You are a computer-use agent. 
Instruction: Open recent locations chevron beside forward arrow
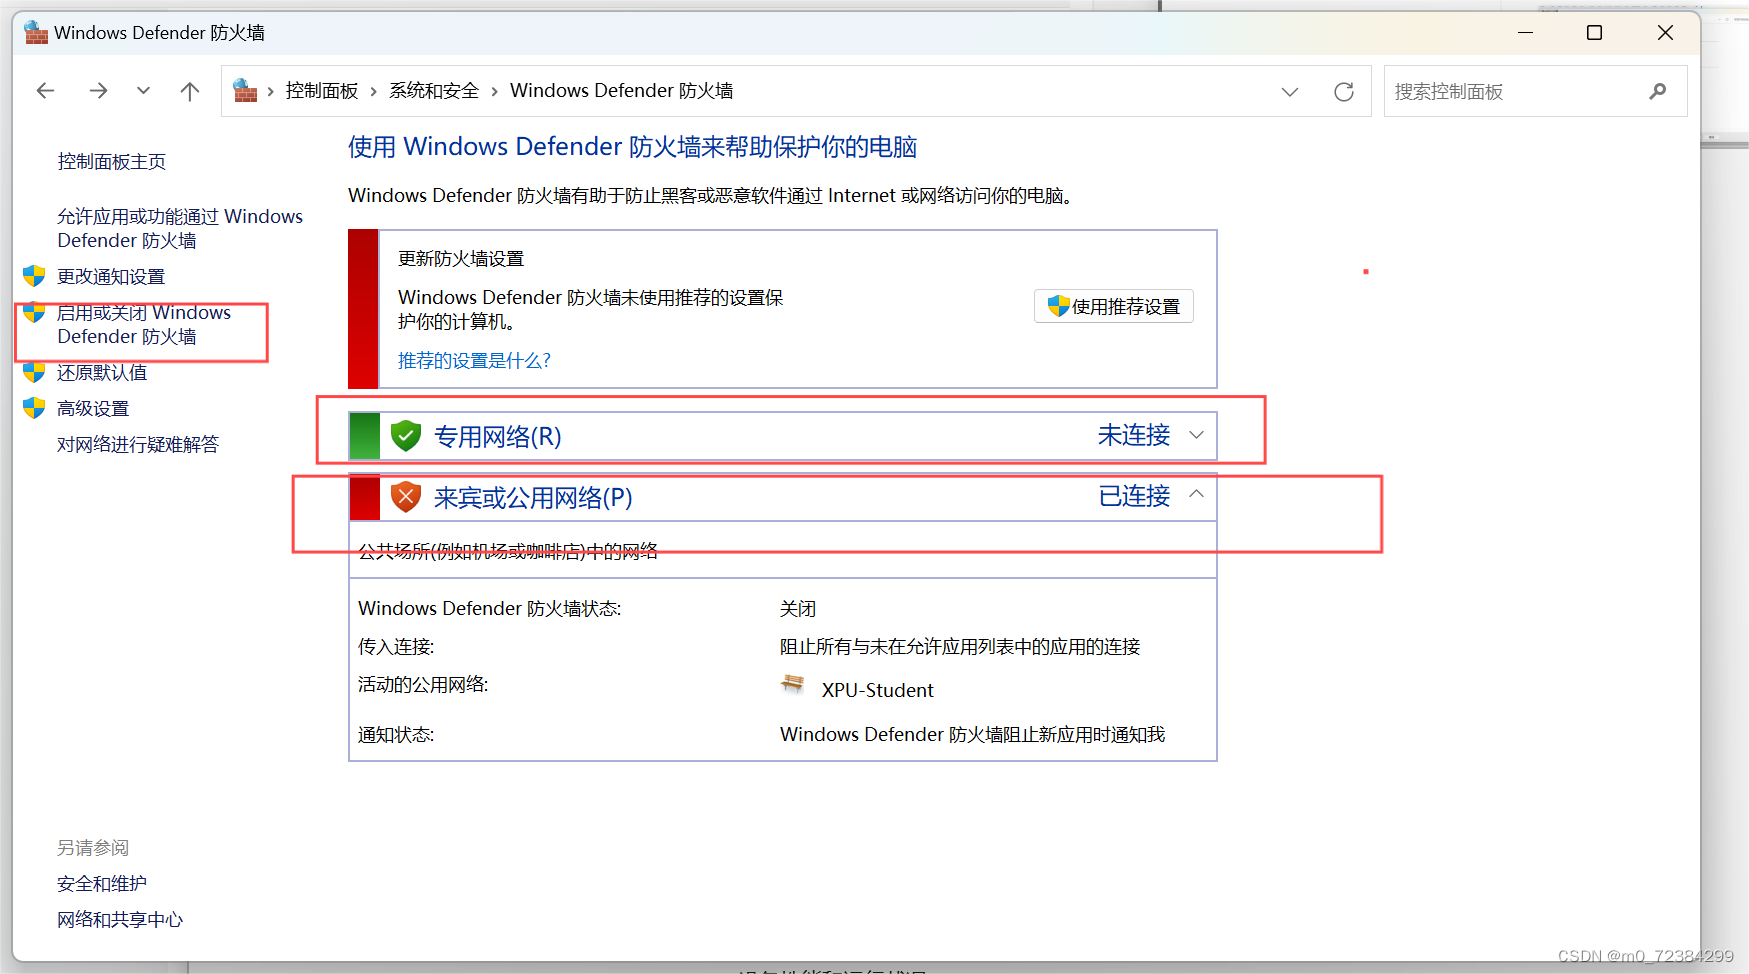(144, 91)
